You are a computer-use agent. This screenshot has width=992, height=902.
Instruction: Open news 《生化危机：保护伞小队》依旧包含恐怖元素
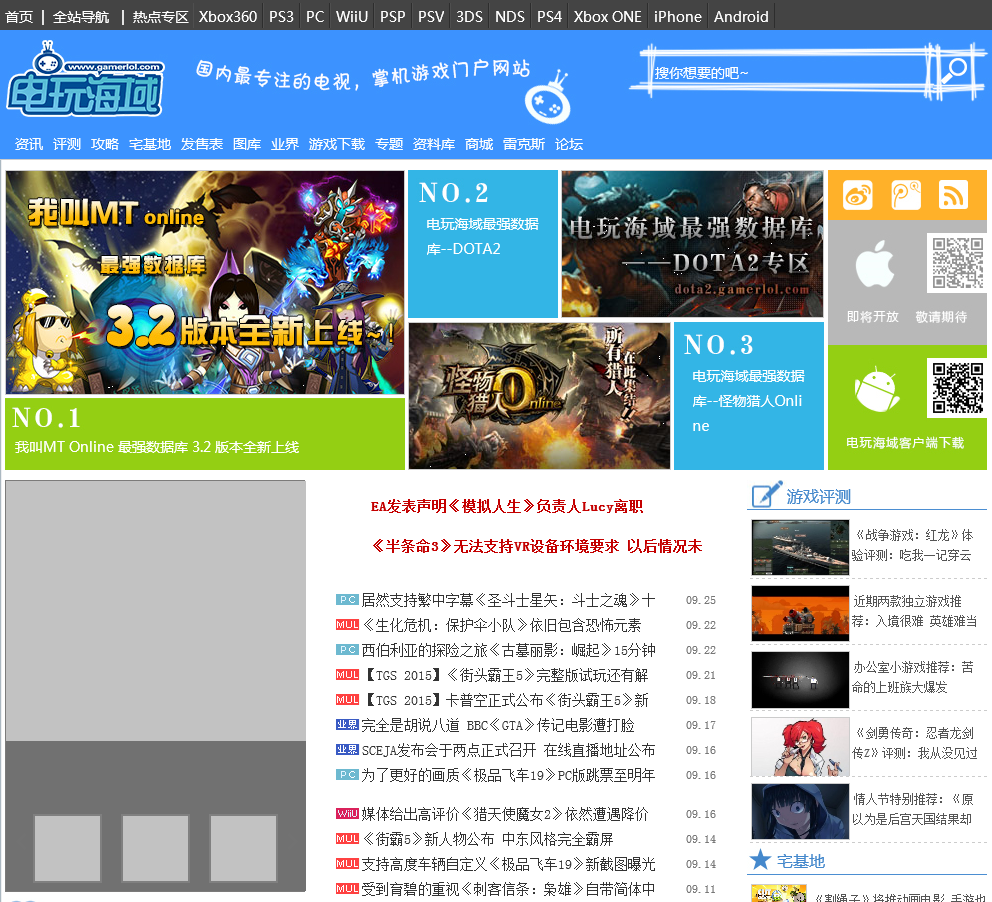tap(501, 625)
